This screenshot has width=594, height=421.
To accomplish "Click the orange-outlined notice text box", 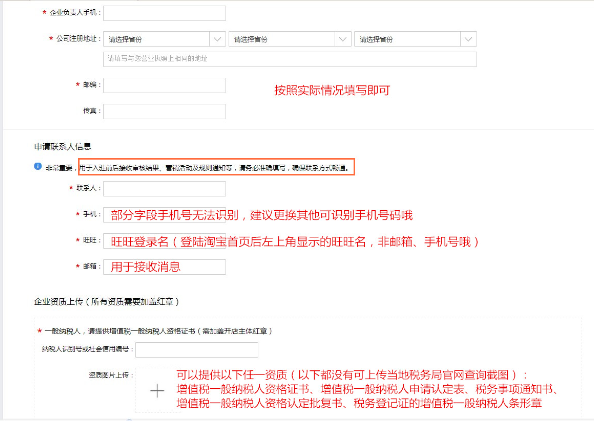I will tap(216, 167).
